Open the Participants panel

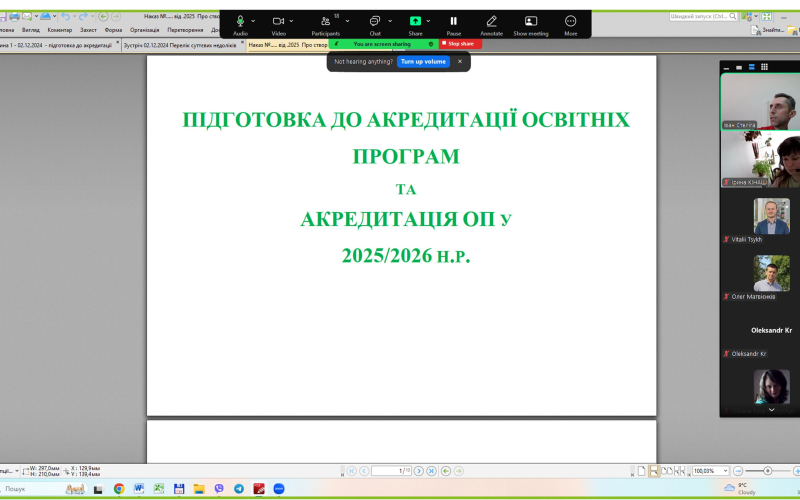(x=326, y=24)
